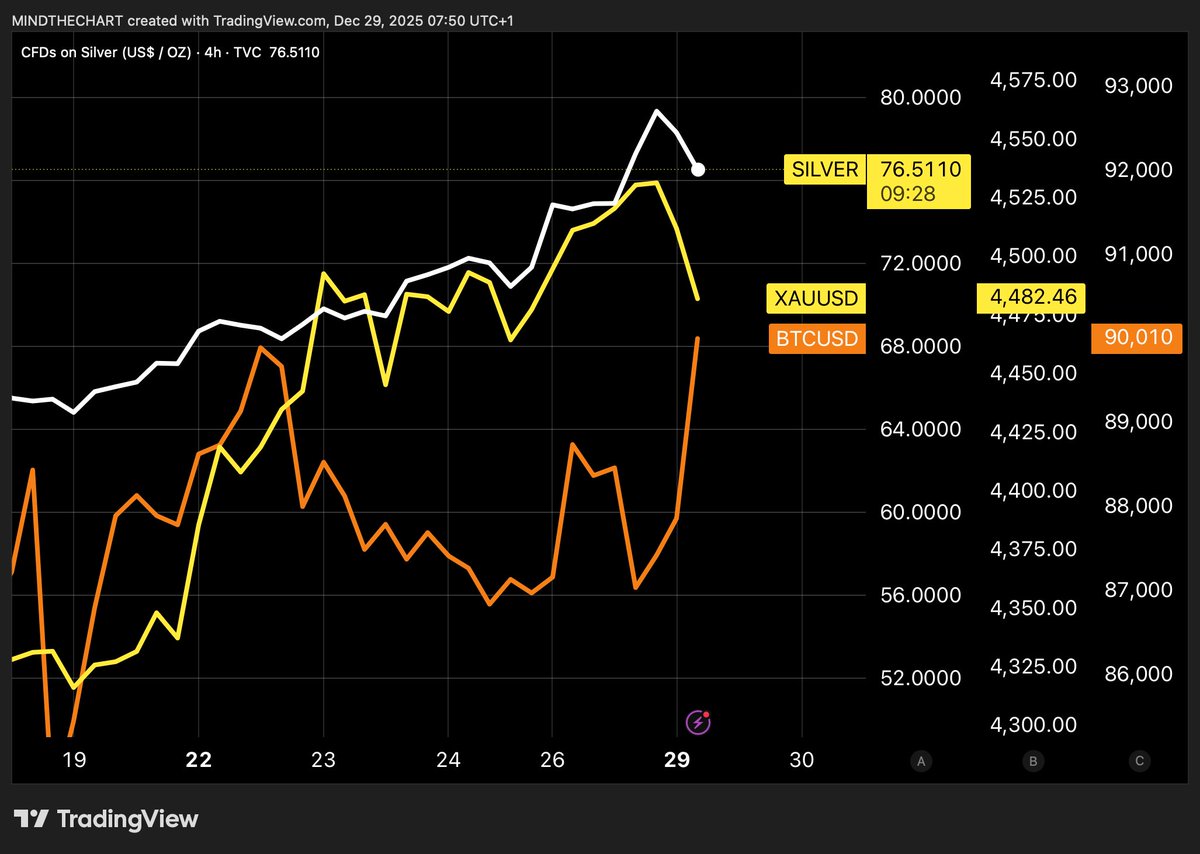Screen dimensions: 1200x854
Task: Click the 29 date label on the time axis
Action: pyautogui.click(x=675, y=760)
